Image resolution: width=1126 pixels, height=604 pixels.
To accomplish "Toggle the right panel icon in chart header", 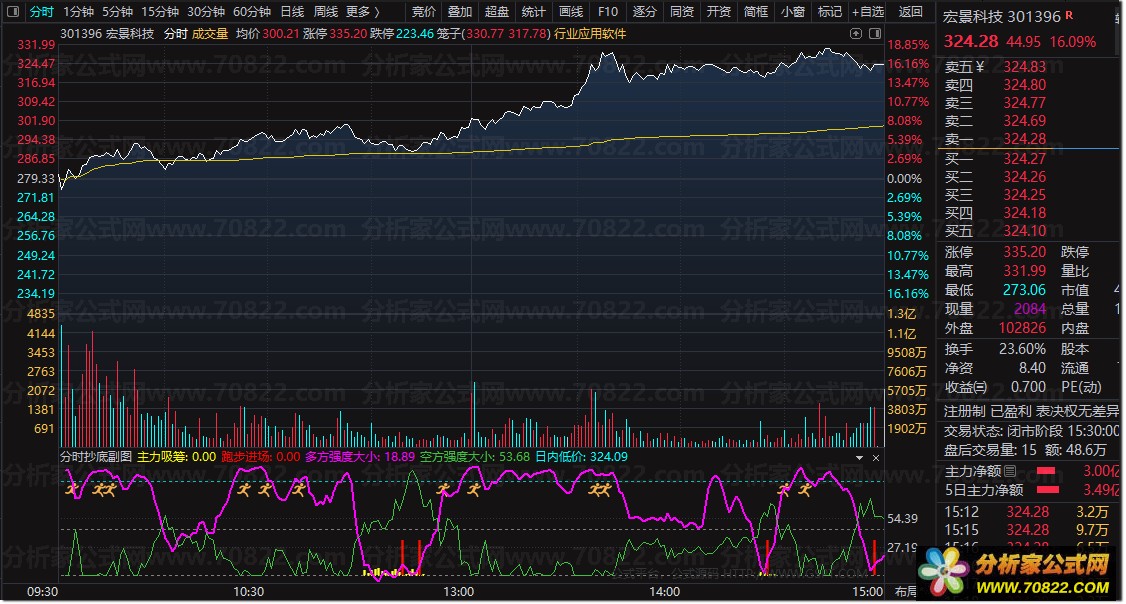I will coord(875,34).
